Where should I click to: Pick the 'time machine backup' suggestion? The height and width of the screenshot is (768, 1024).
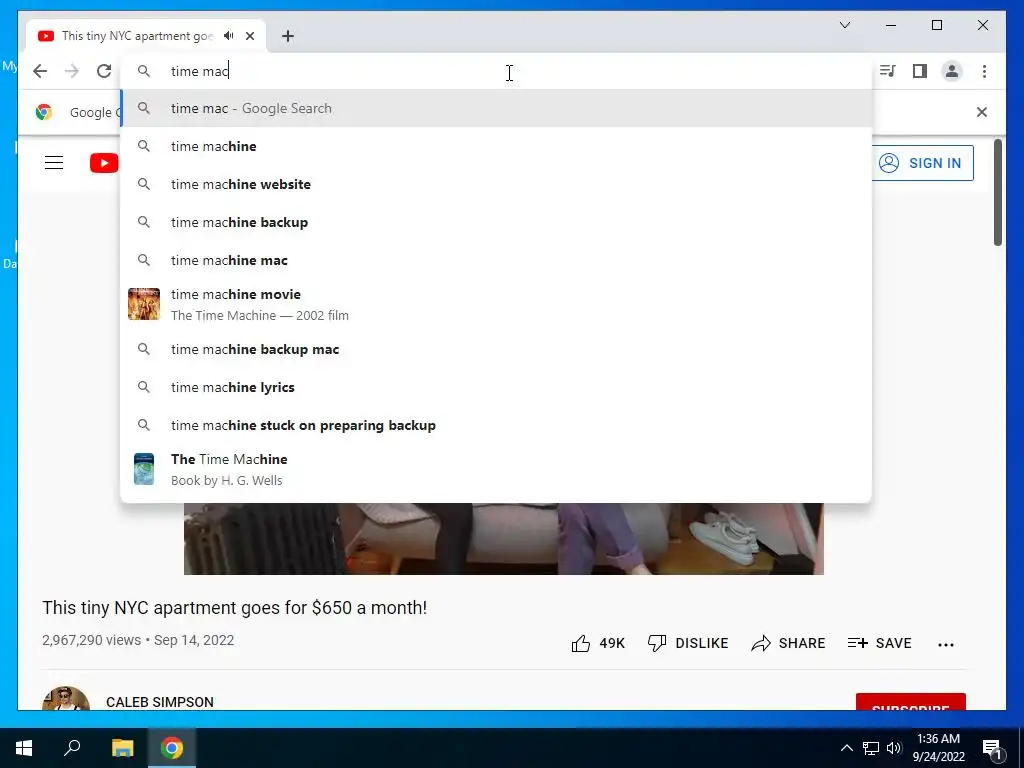[496, 222]
